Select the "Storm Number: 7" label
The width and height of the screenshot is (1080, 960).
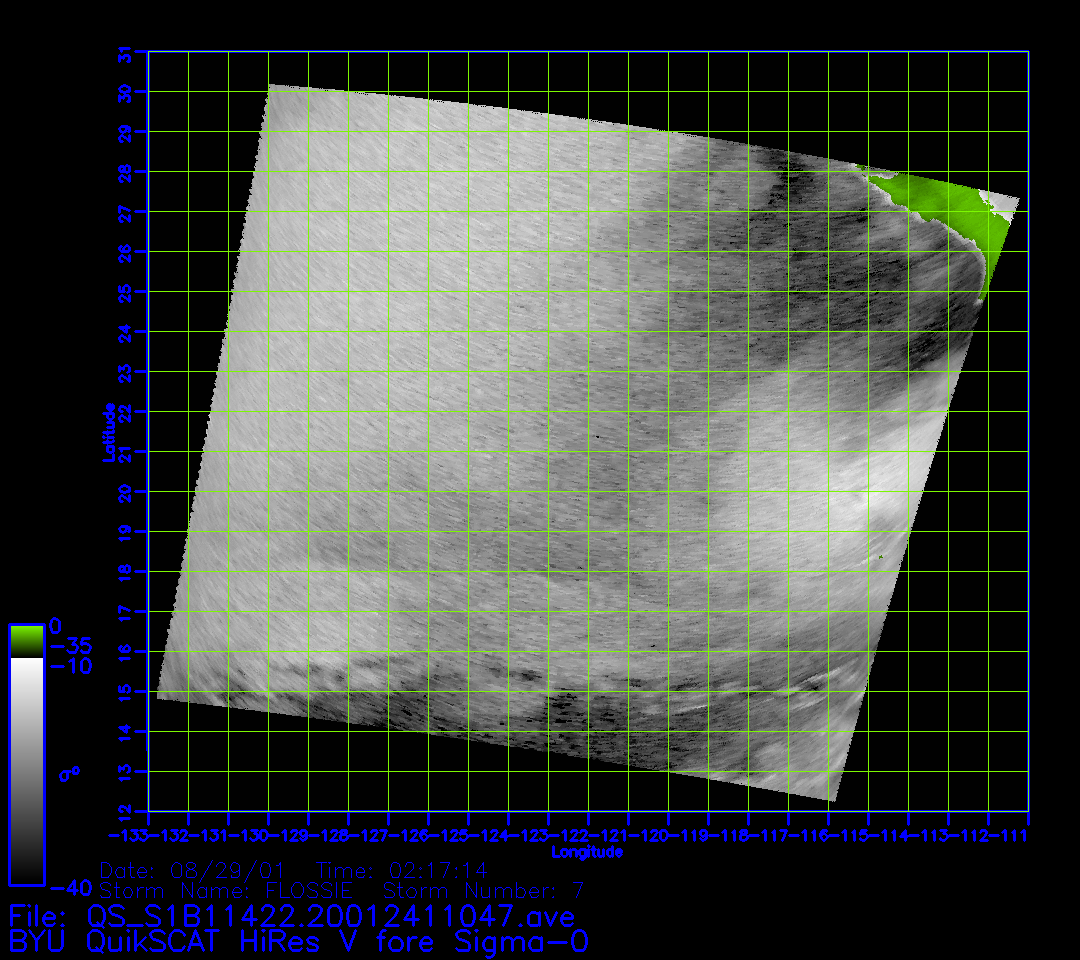pos(484,890)
